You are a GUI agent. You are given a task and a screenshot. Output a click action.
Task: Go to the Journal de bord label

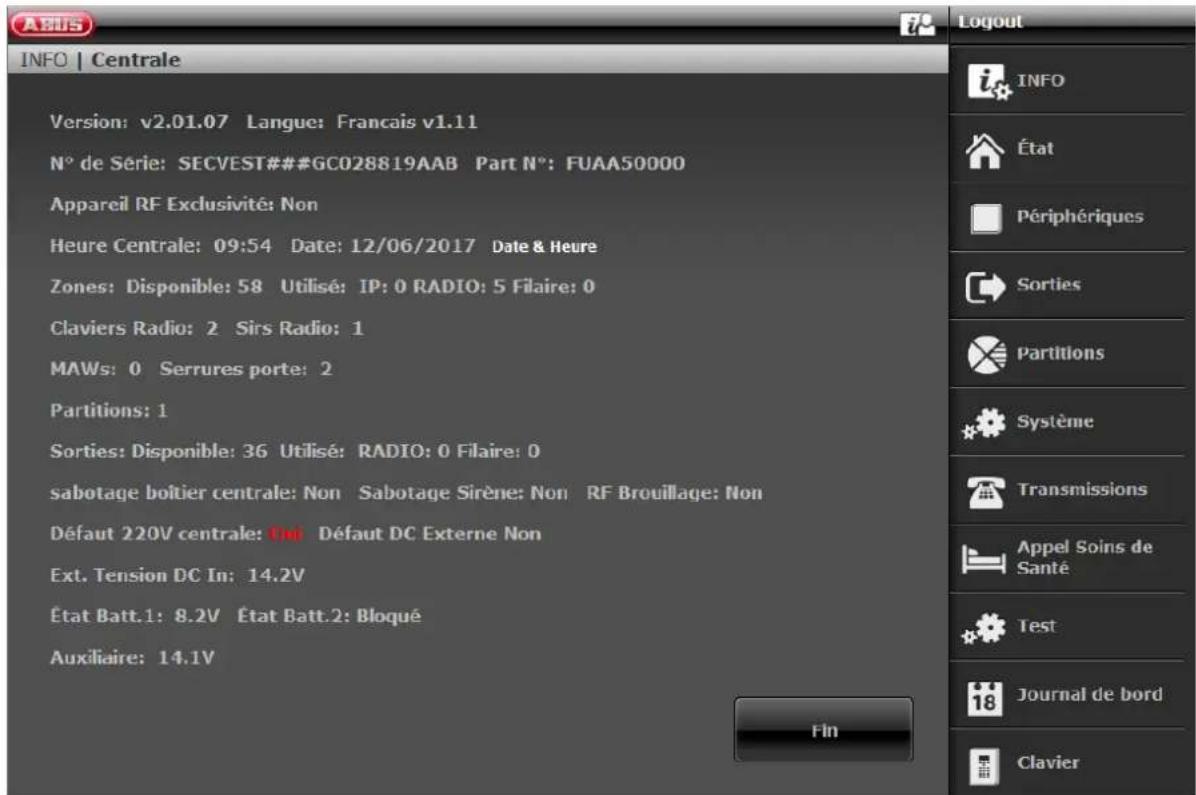[x=1090, y=695]
